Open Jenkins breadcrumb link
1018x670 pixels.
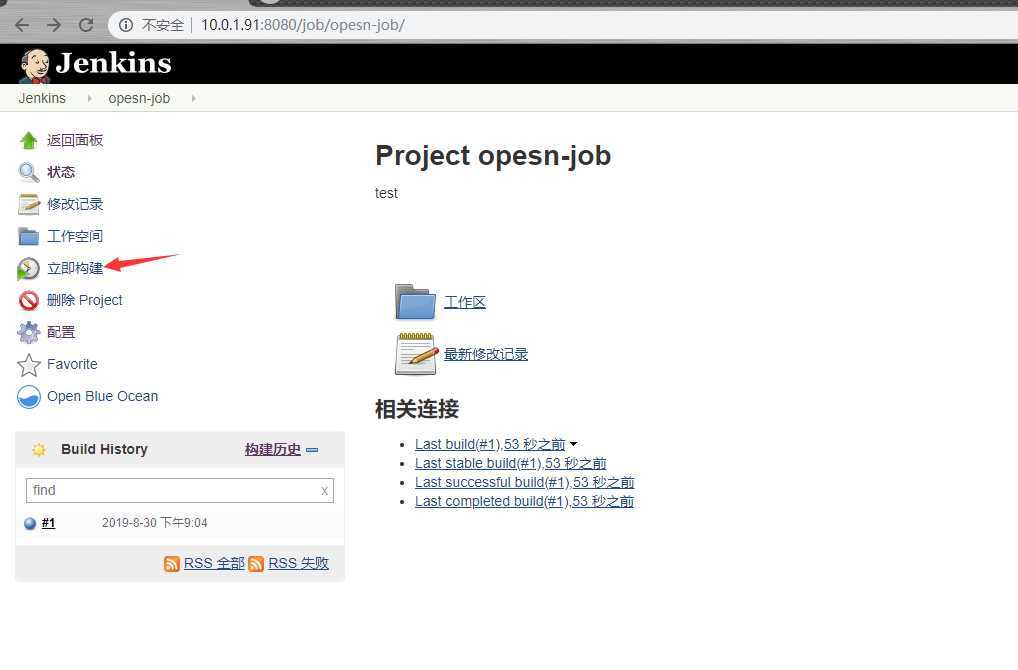pos(42,98)
